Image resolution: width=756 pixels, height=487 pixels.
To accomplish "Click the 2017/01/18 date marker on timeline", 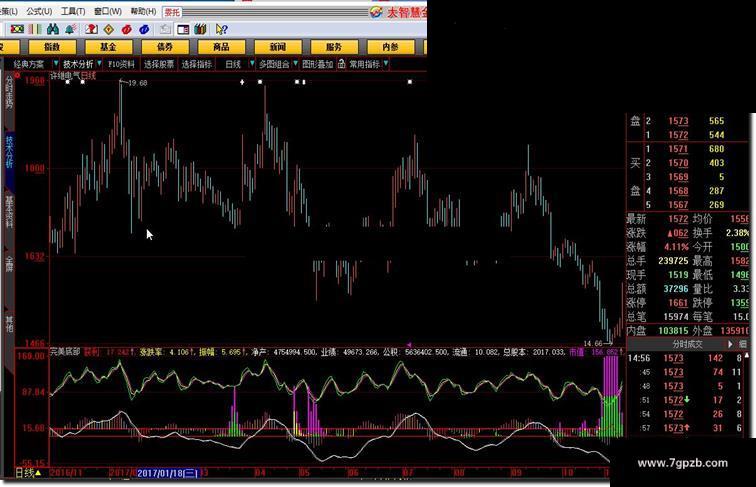I will 168,473.
